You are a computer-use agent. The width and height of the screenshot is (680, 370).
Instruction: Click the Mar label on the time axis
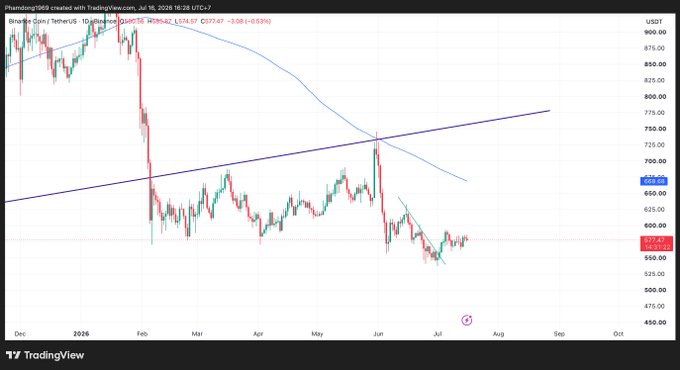point(197,334)
